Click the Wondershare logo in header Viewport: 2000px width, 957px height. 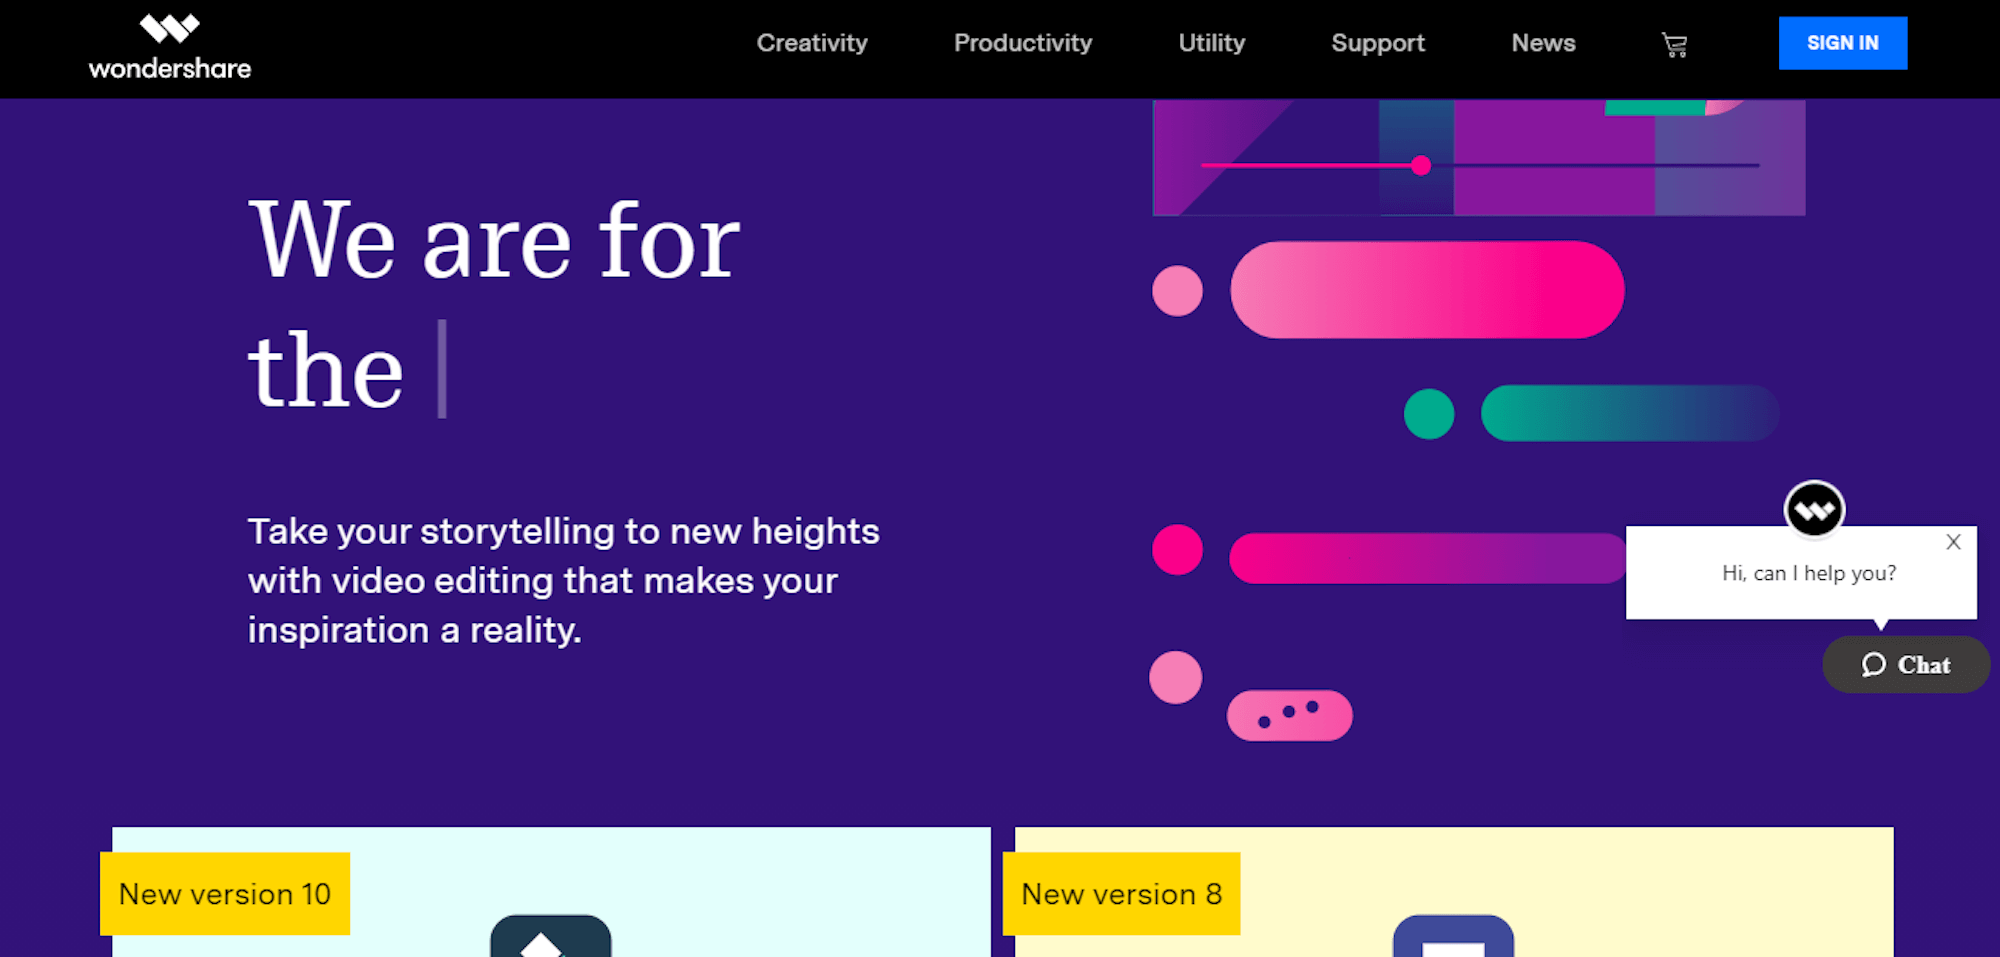click(x=170, y=47)
